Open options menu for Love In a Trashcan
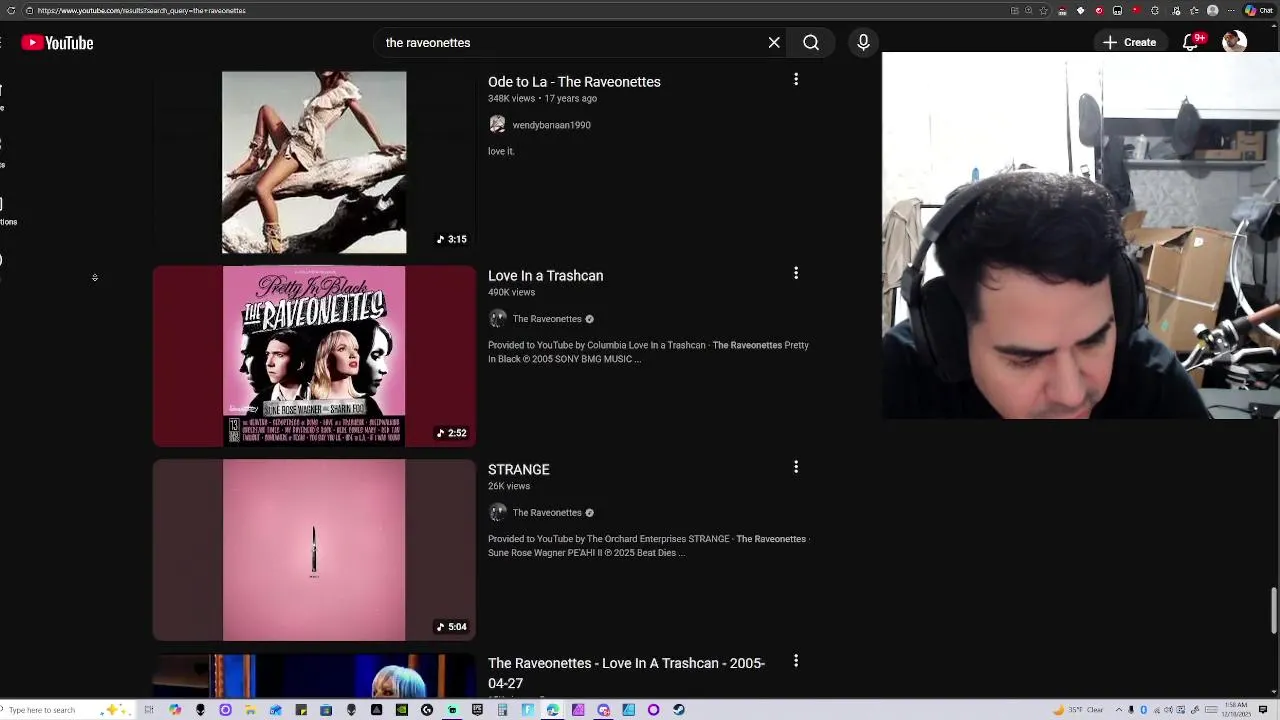This screenshot has width=1280, height=720. (x=796, y=273)
